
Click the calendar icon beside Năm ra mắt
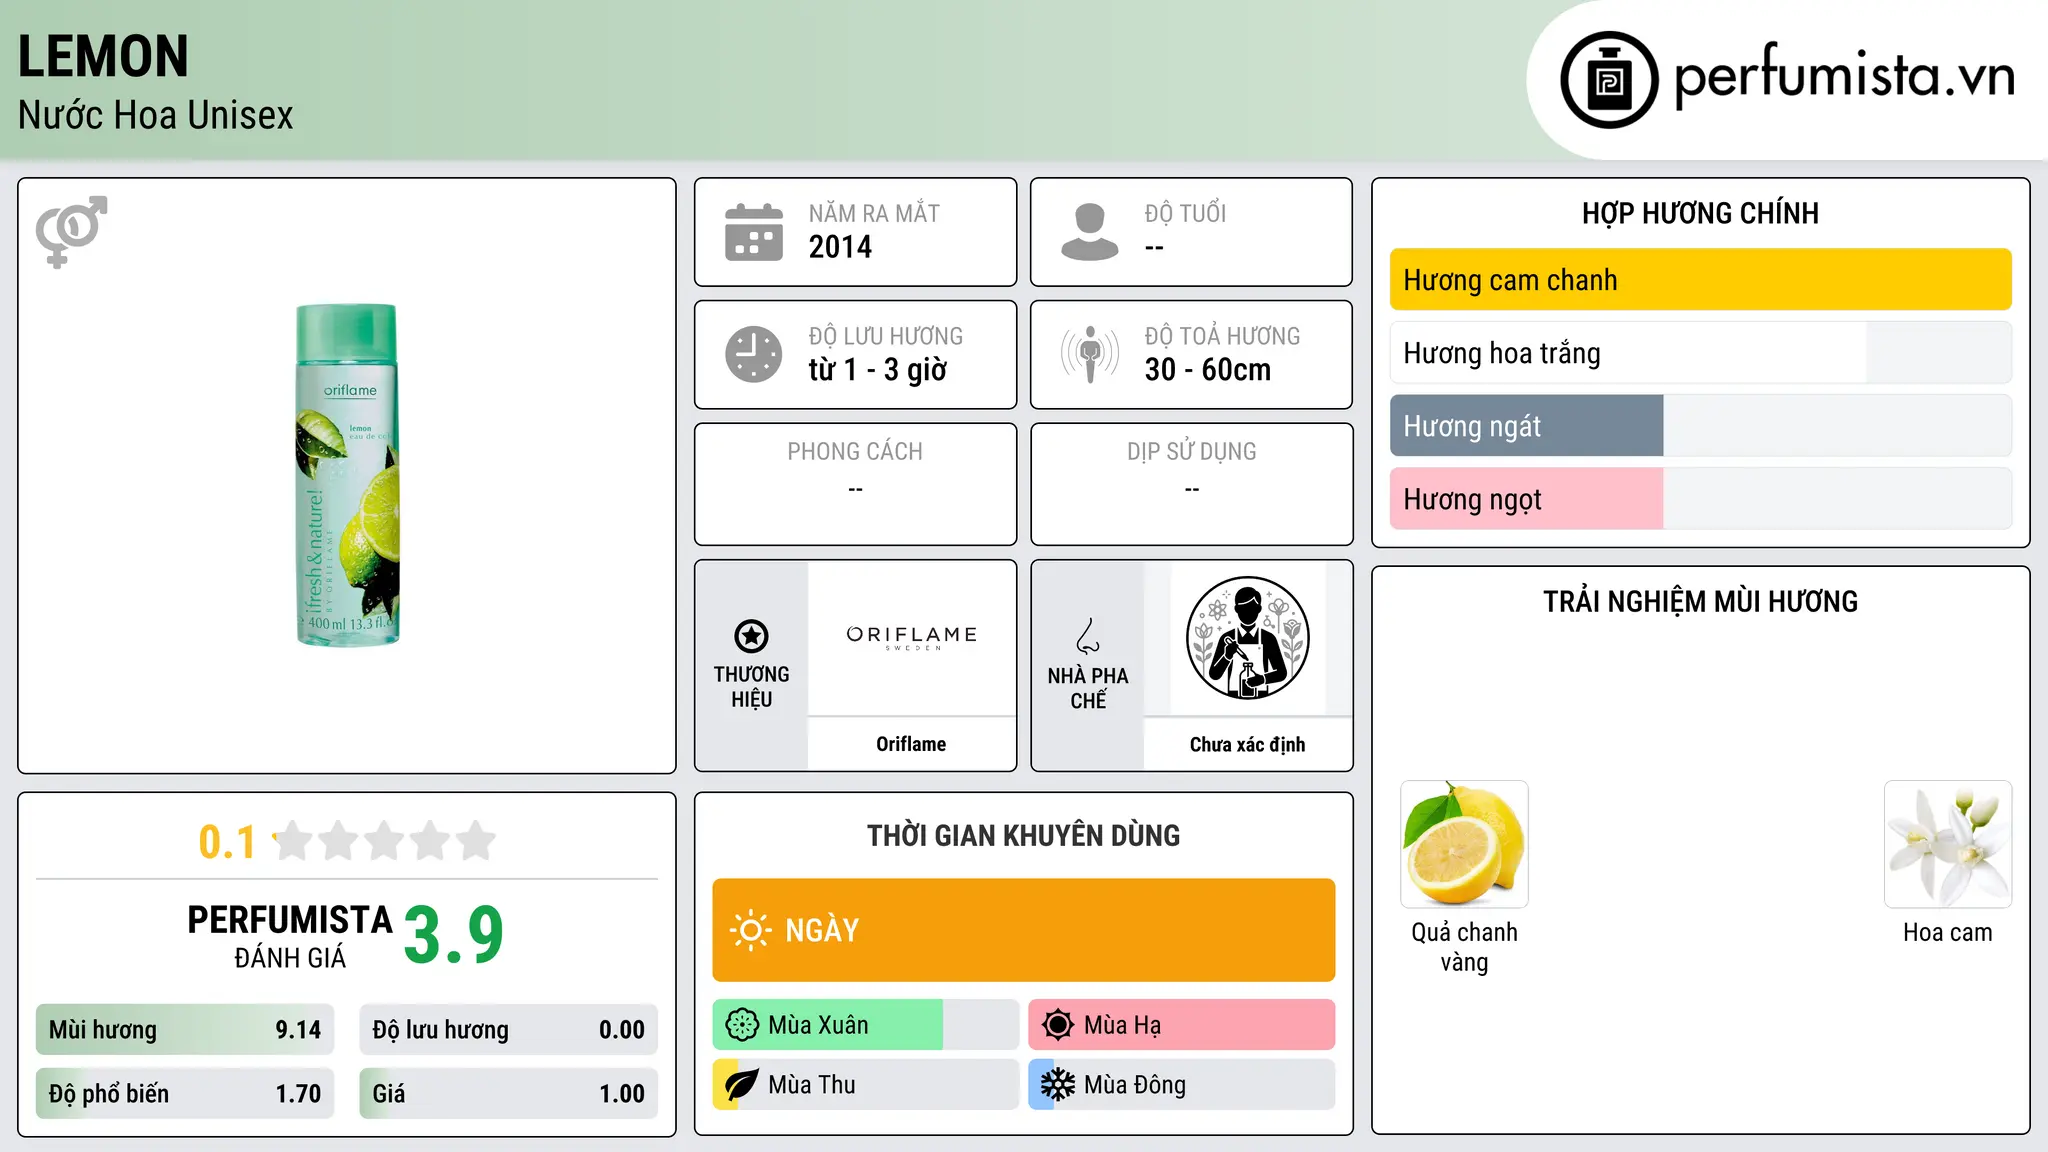click(x=754, y=232)
